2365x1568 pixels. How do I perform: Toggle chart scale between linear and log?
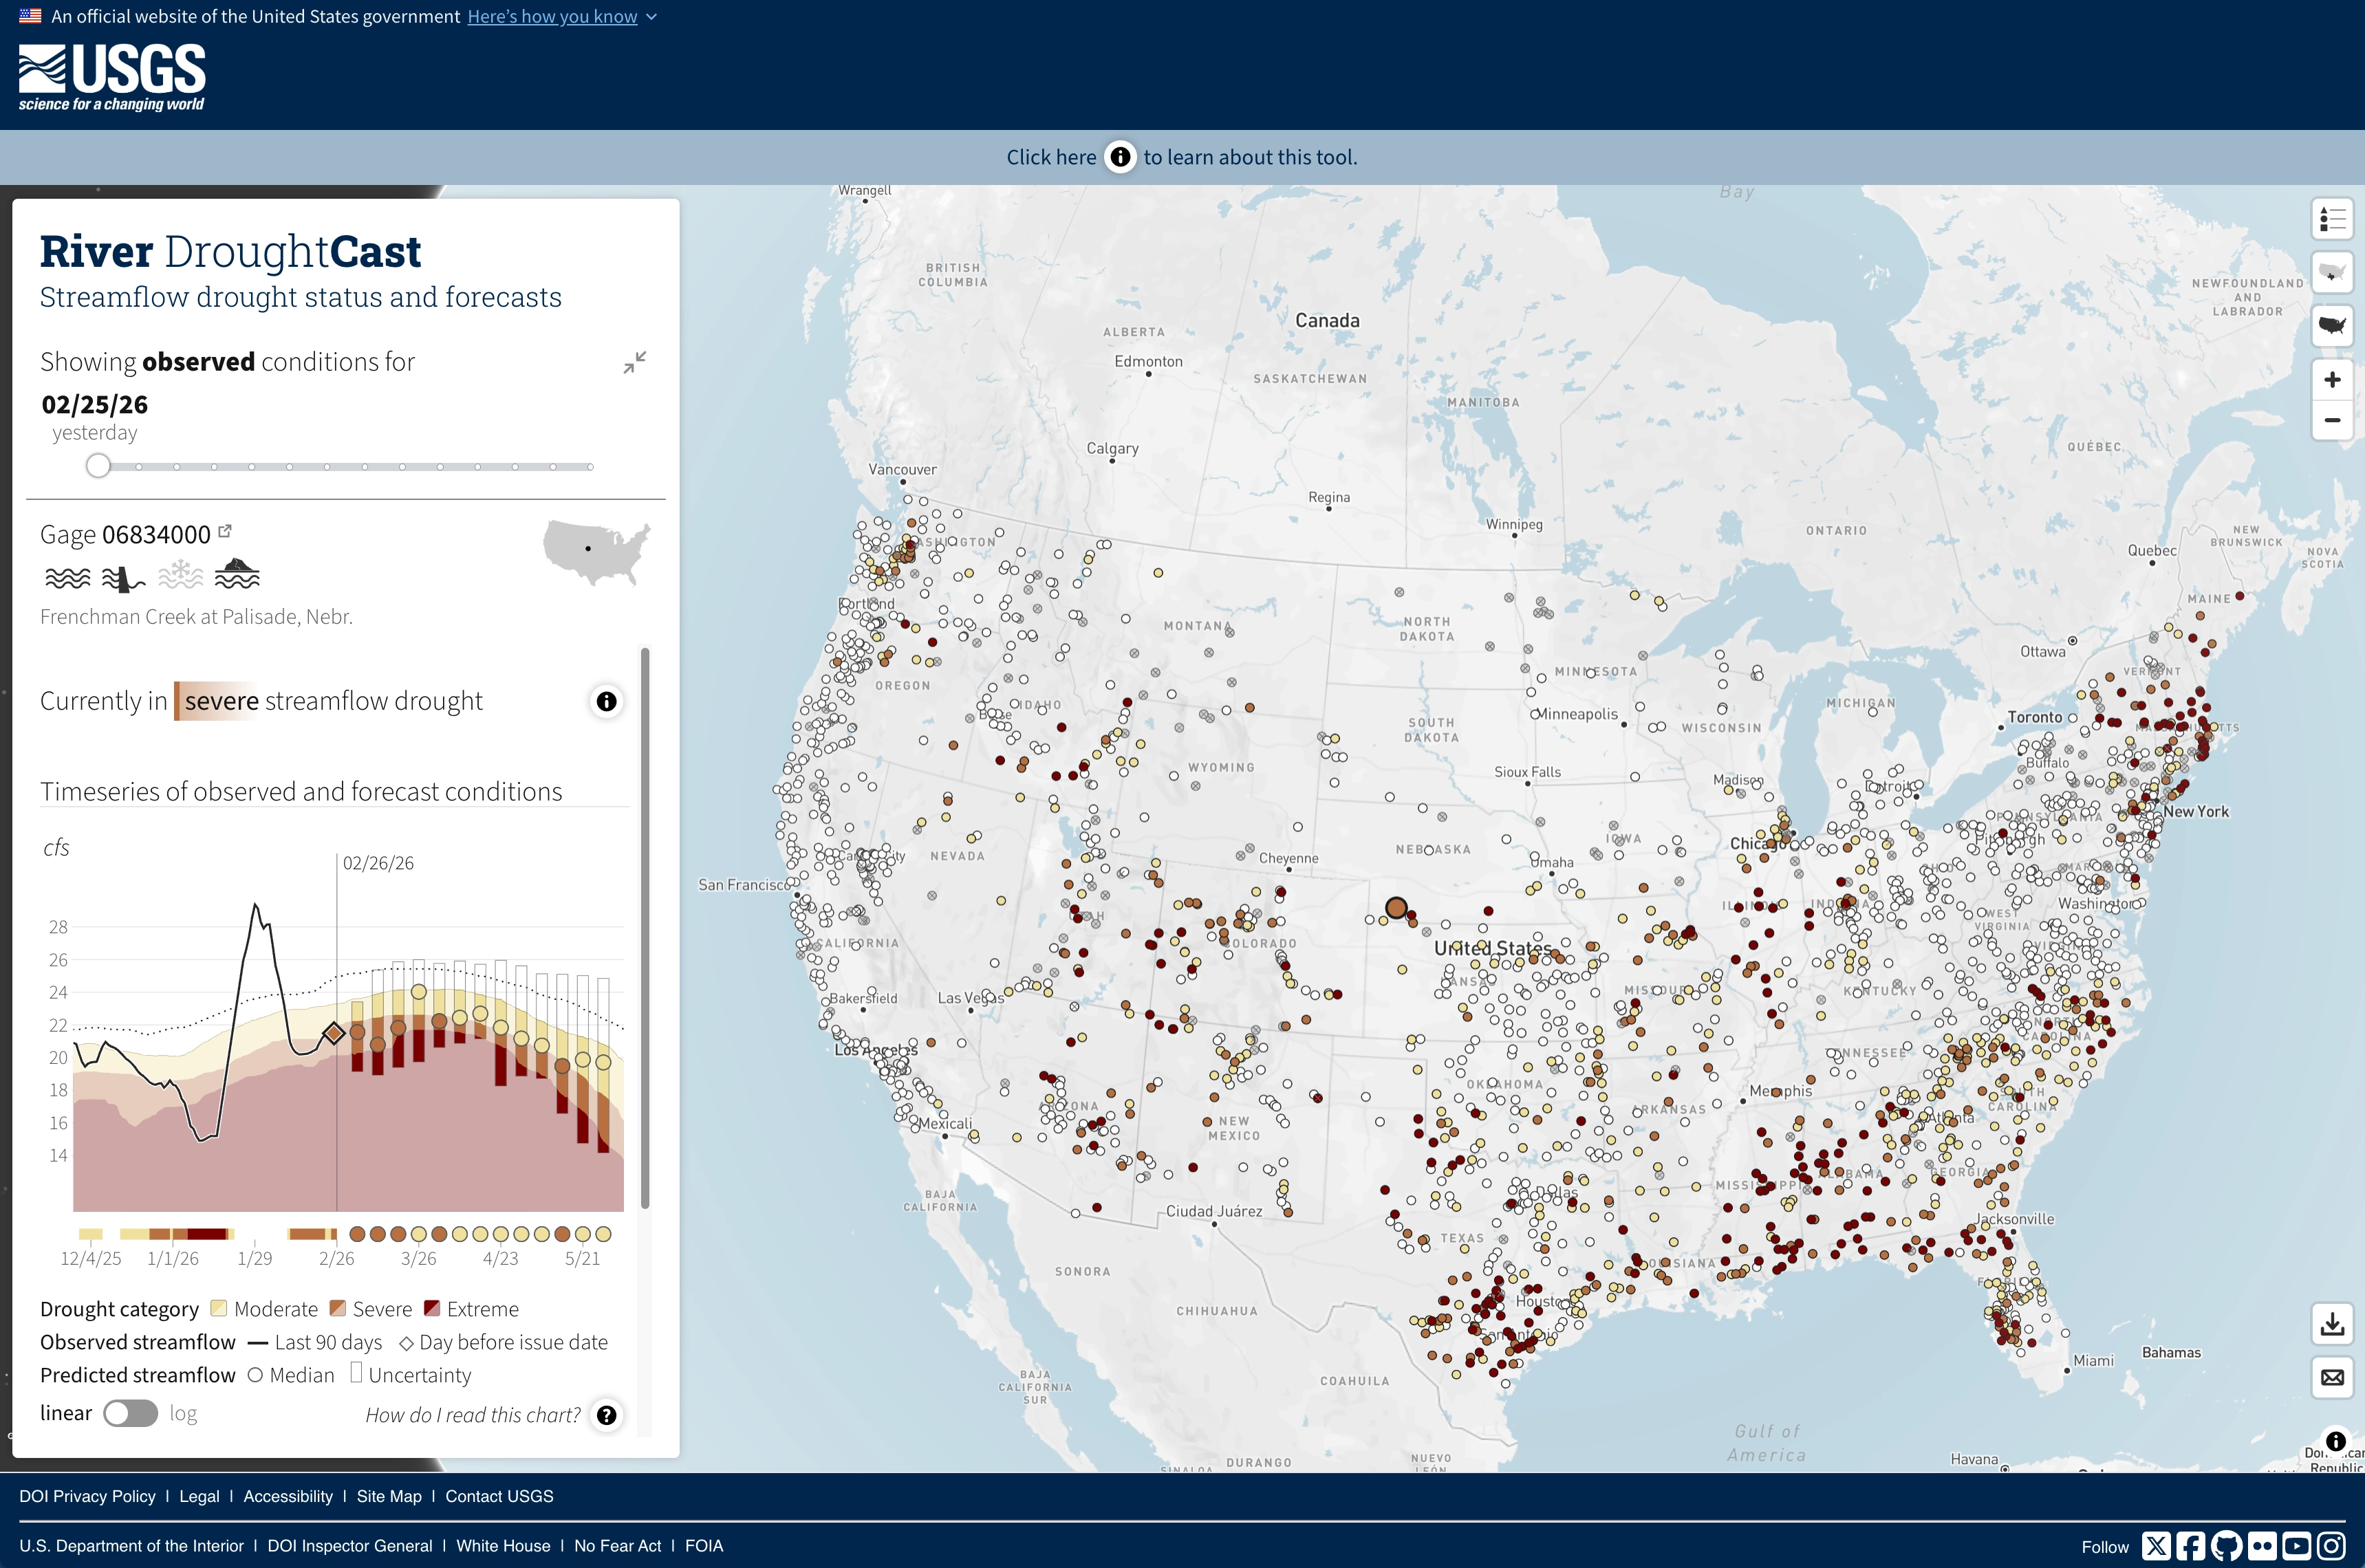131,1413
